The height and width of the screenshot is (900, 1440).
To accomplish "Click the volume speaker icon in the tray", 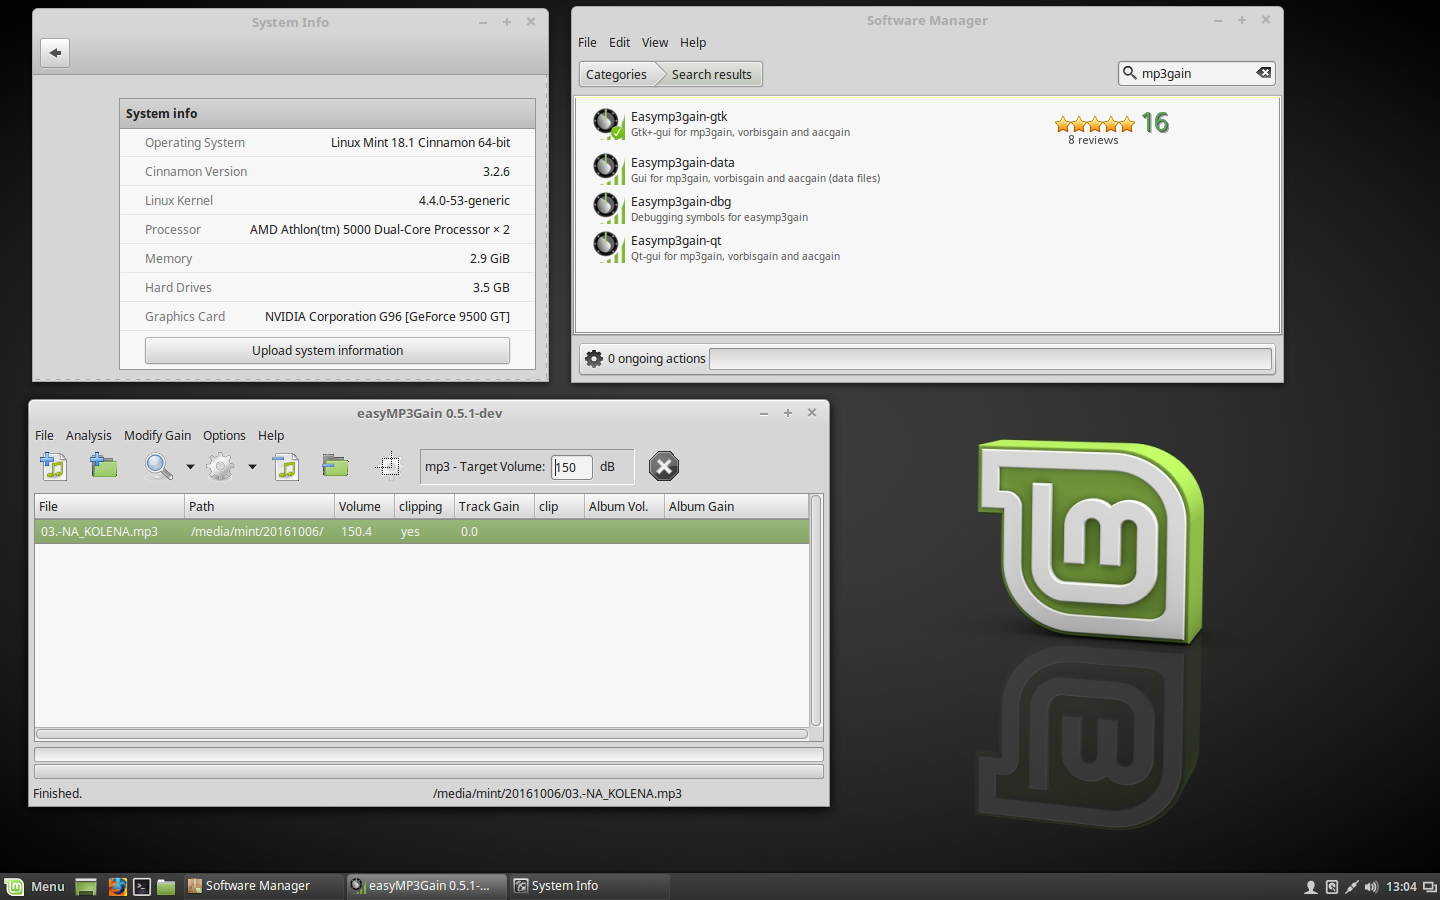I will (x=1371, y=887).
